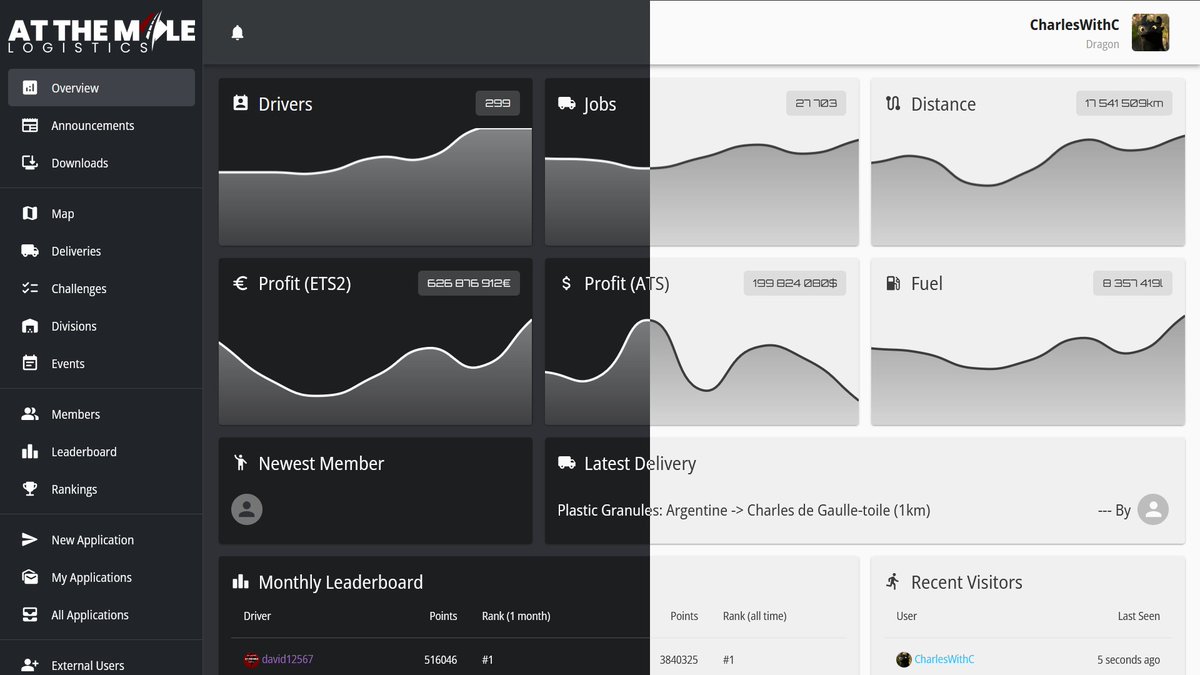Open CharlesWithC profile avatar
Viewport: 1200px width, 675px height.
click(x=1150, y=33)
